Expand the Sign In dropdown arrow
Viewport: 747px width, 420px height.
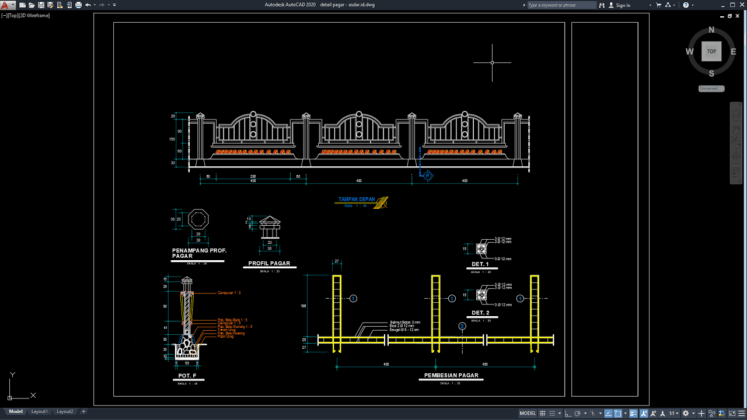click(x=650, y=5)
